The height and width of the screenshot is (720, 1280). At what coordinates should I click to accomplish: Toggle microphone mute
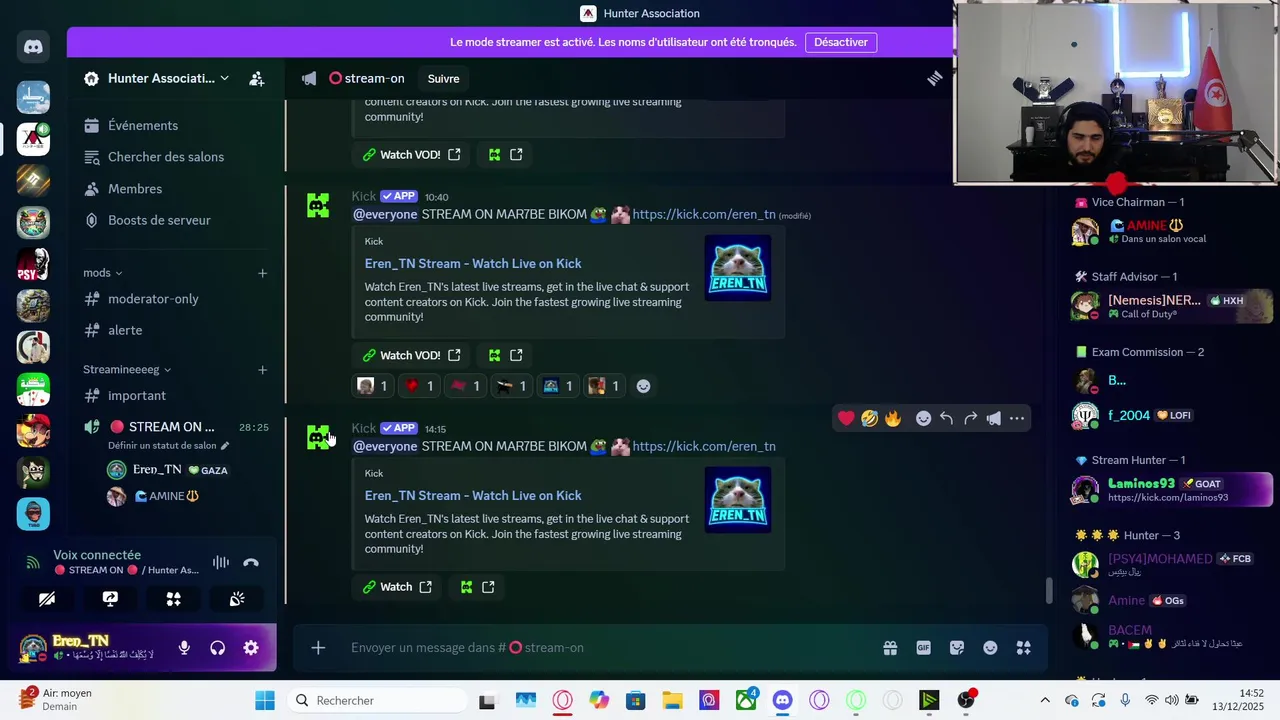[184, 648]
